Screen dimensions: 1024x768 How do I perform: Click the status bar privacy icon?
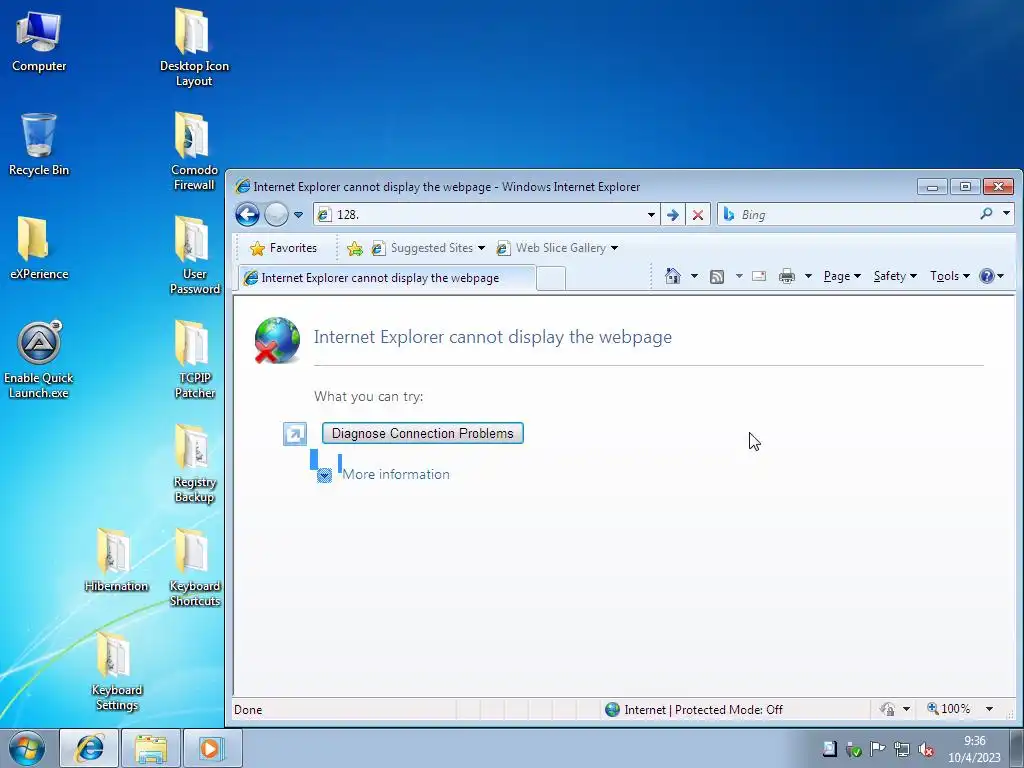(x=887, y=709)
